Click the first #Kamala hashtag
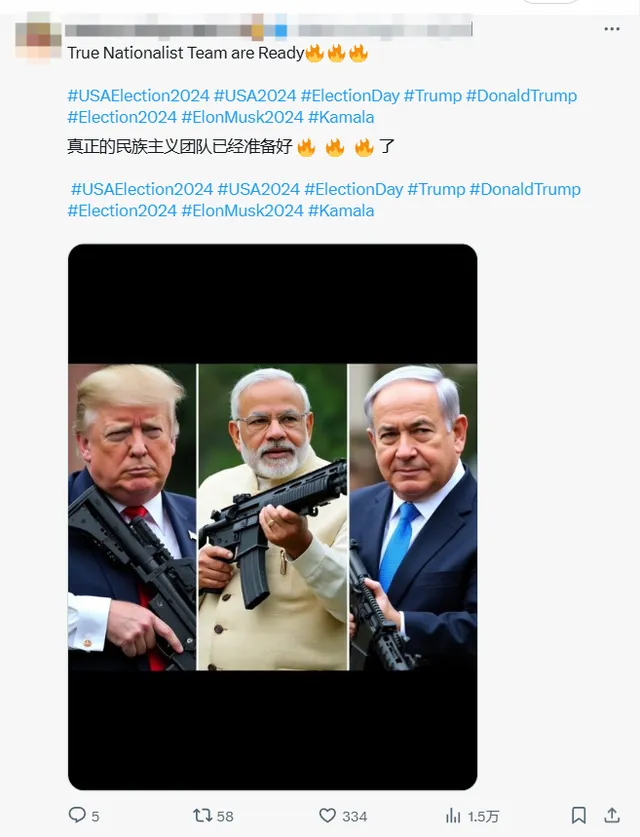The height and width of the screenshot is (837, 640). (x=341, y=117)
